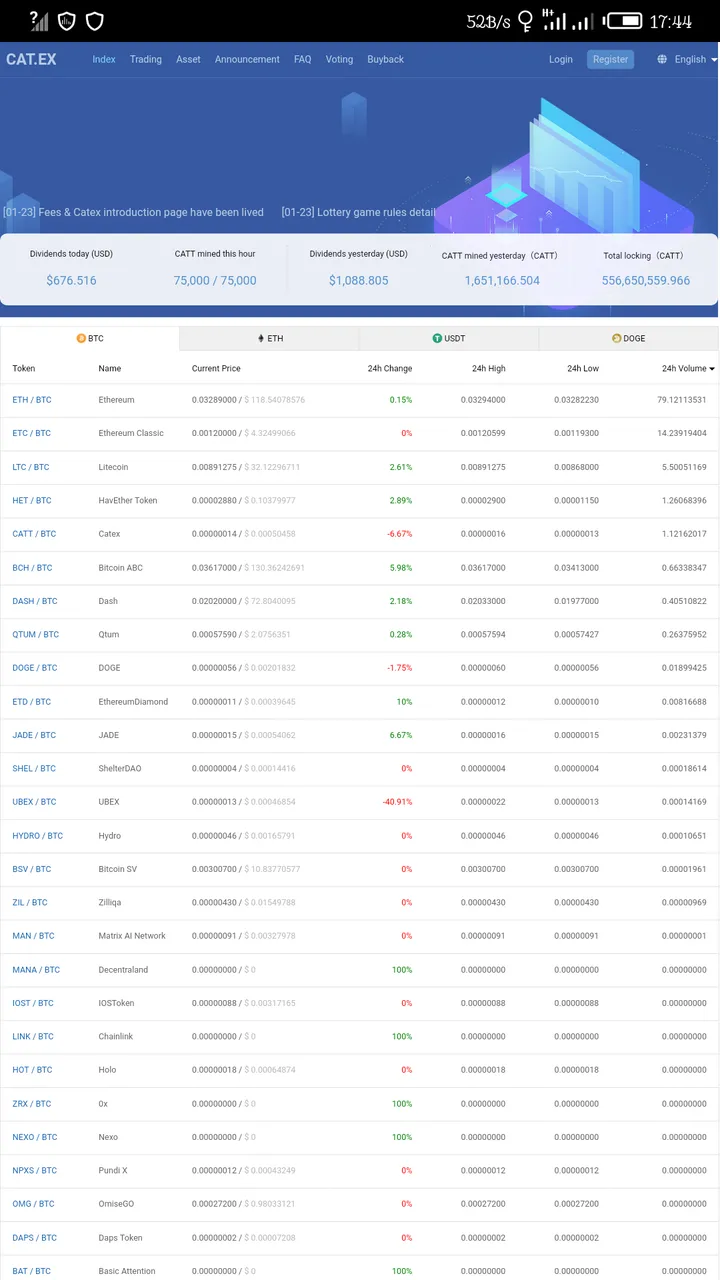Image resolution: width=720 pixels, height=1280 pixels.
Task: Open the LINK / BTC pair
Action: [x=33, y=1037]
